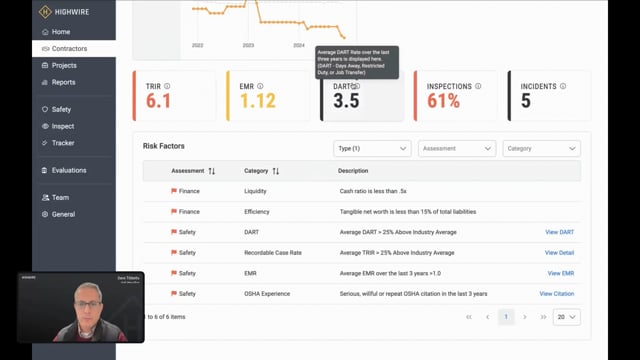Click the Description column header

coord(353,171)
